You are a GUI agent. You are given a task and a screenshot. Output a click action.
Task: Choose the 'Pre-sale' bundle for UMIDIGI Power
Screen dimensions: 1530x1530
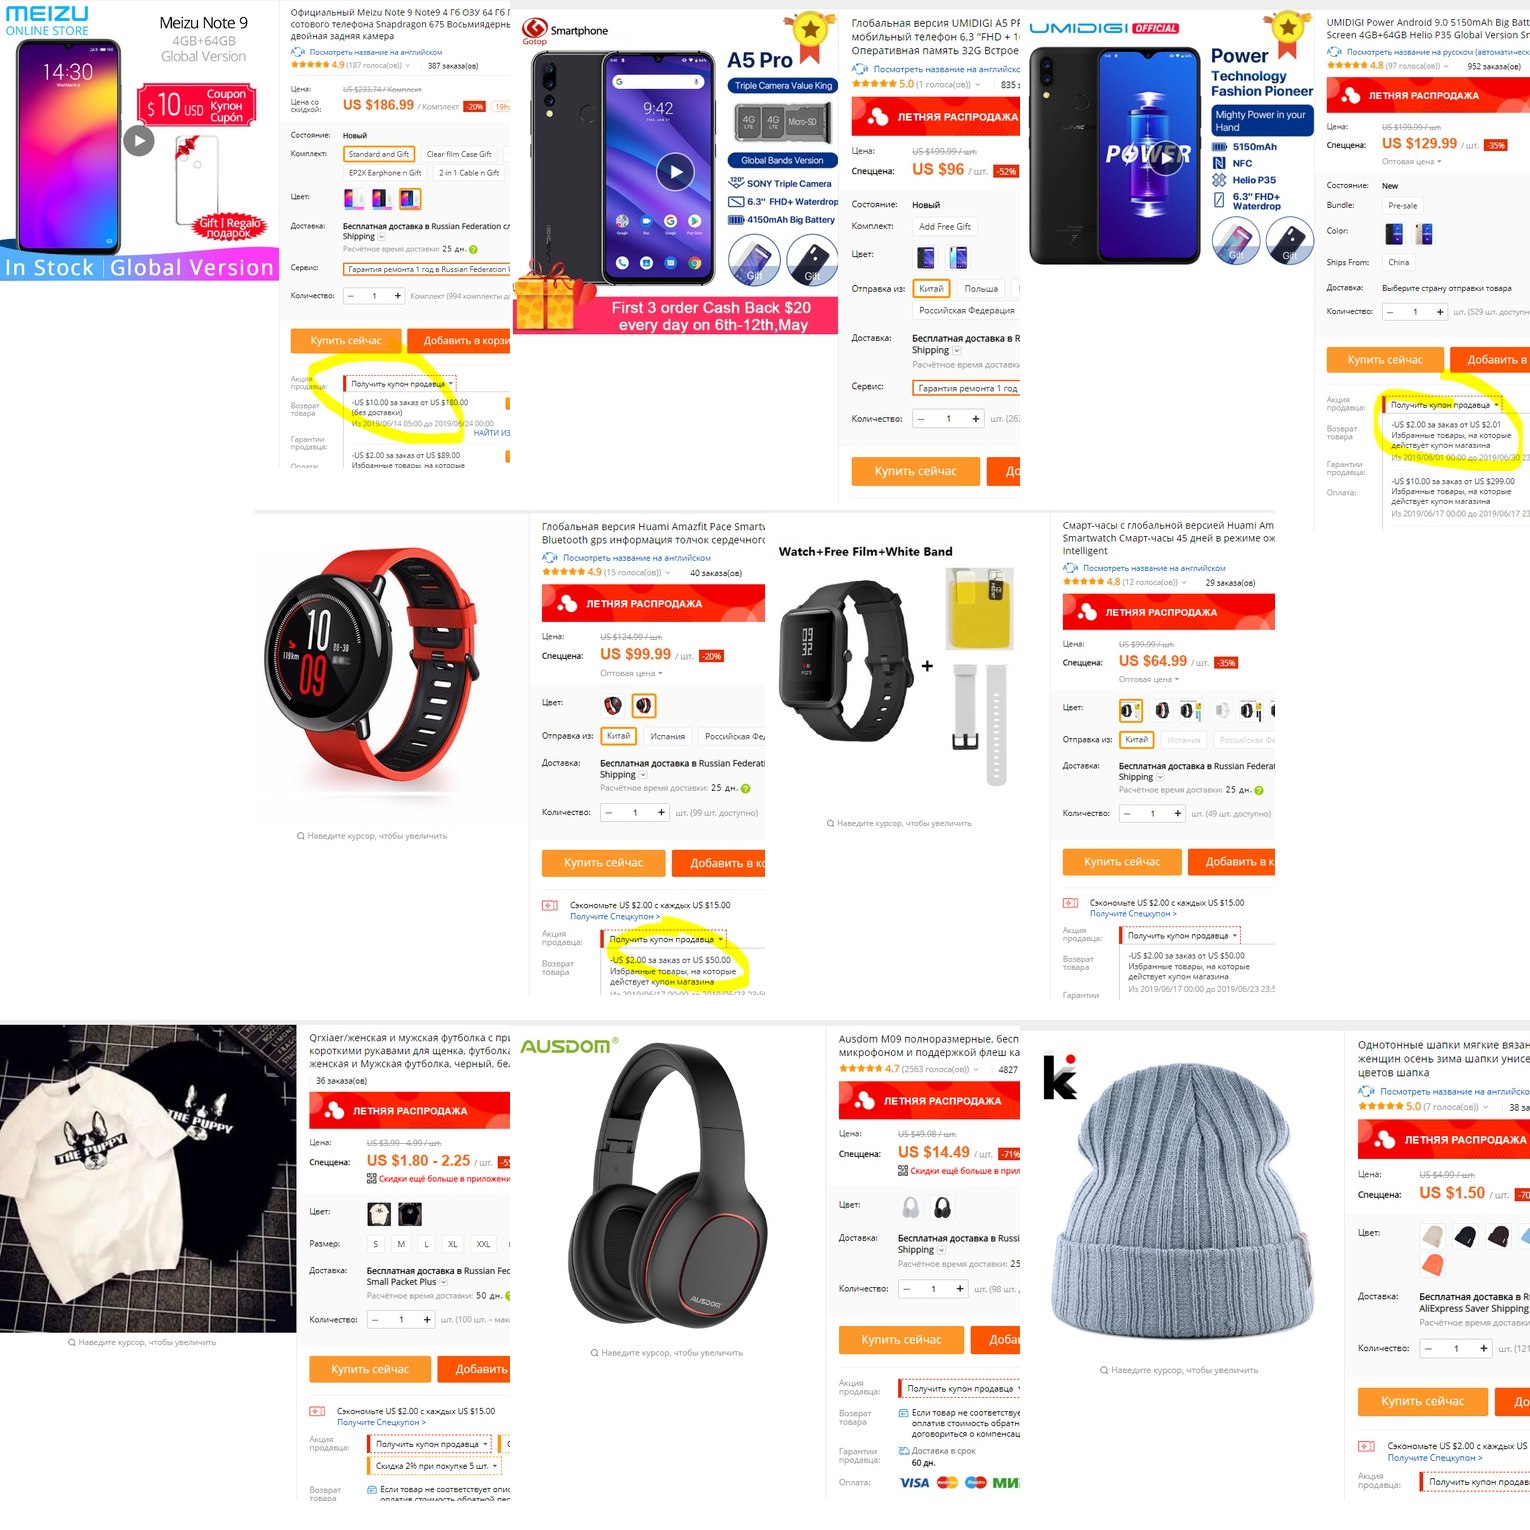click(x=1402, y=206)
